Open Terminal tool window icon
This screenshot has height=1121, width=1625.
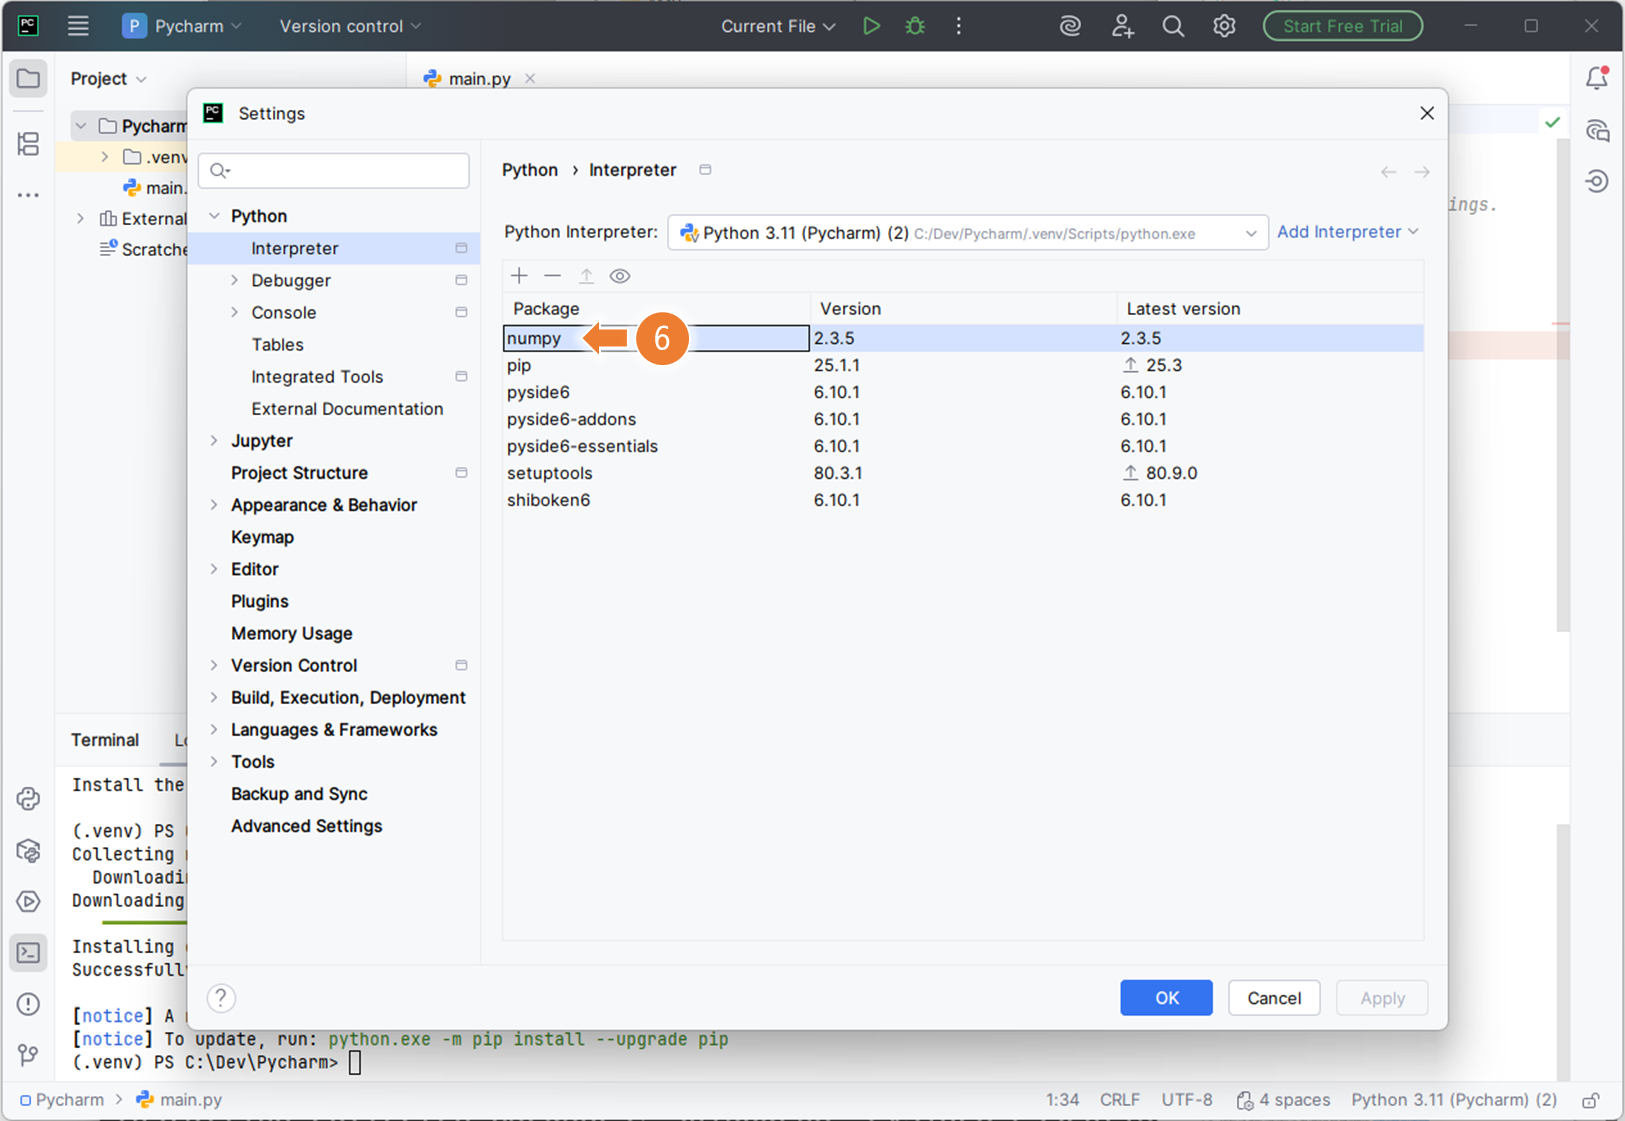click(28, 953)
